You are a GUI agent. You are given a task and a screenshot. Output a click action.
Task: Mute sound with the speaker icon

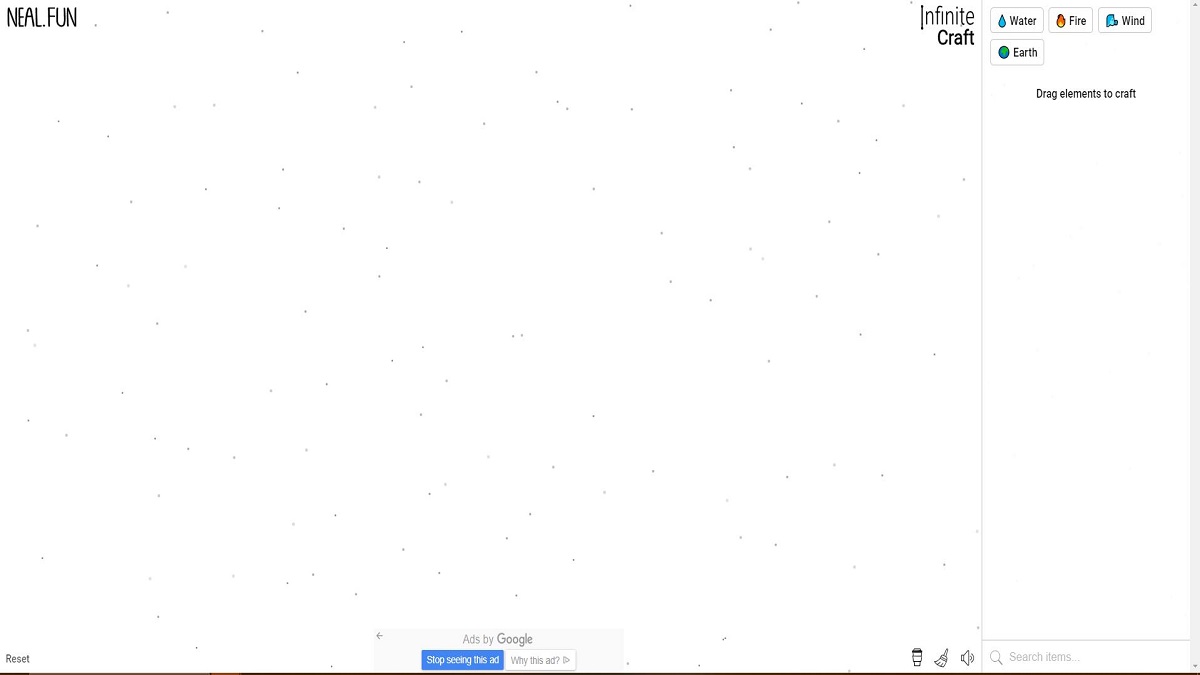coord(967,657)
